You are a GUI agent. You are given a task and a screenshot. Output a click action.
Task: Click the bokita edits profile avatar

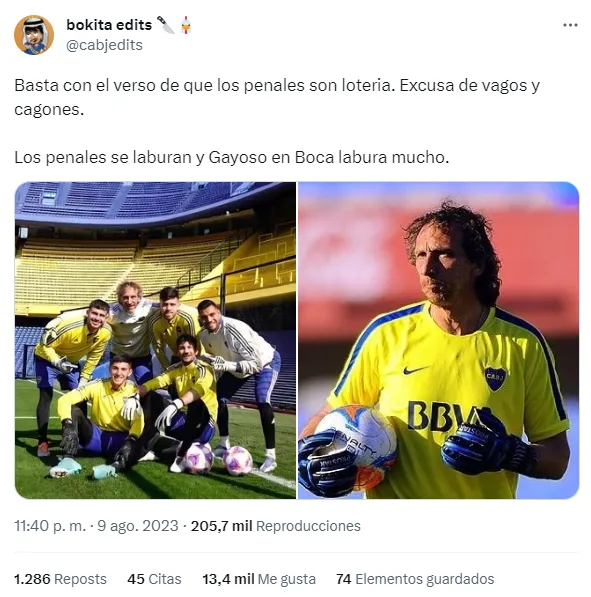(x=34, y=35)
